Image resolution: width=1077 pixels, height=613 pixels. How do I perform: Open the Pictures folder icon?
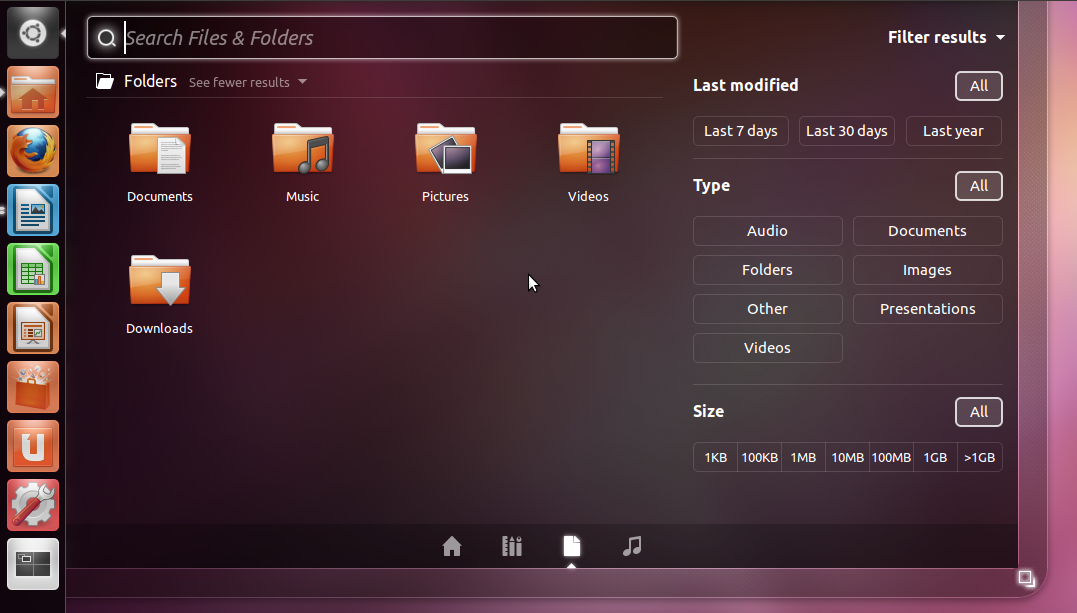[x=445, y=150]
